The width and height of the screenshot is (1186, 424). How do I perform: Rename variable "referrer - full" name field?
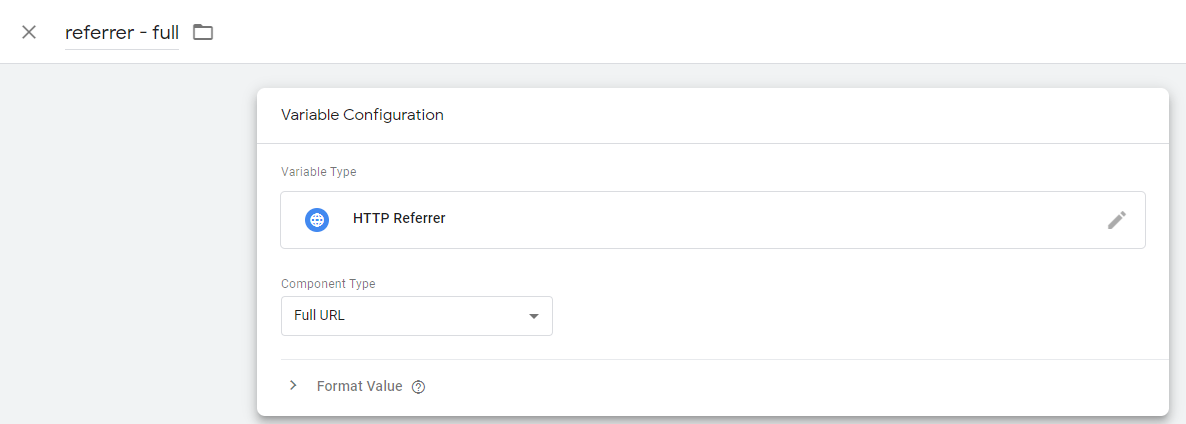tap(121, 32)
